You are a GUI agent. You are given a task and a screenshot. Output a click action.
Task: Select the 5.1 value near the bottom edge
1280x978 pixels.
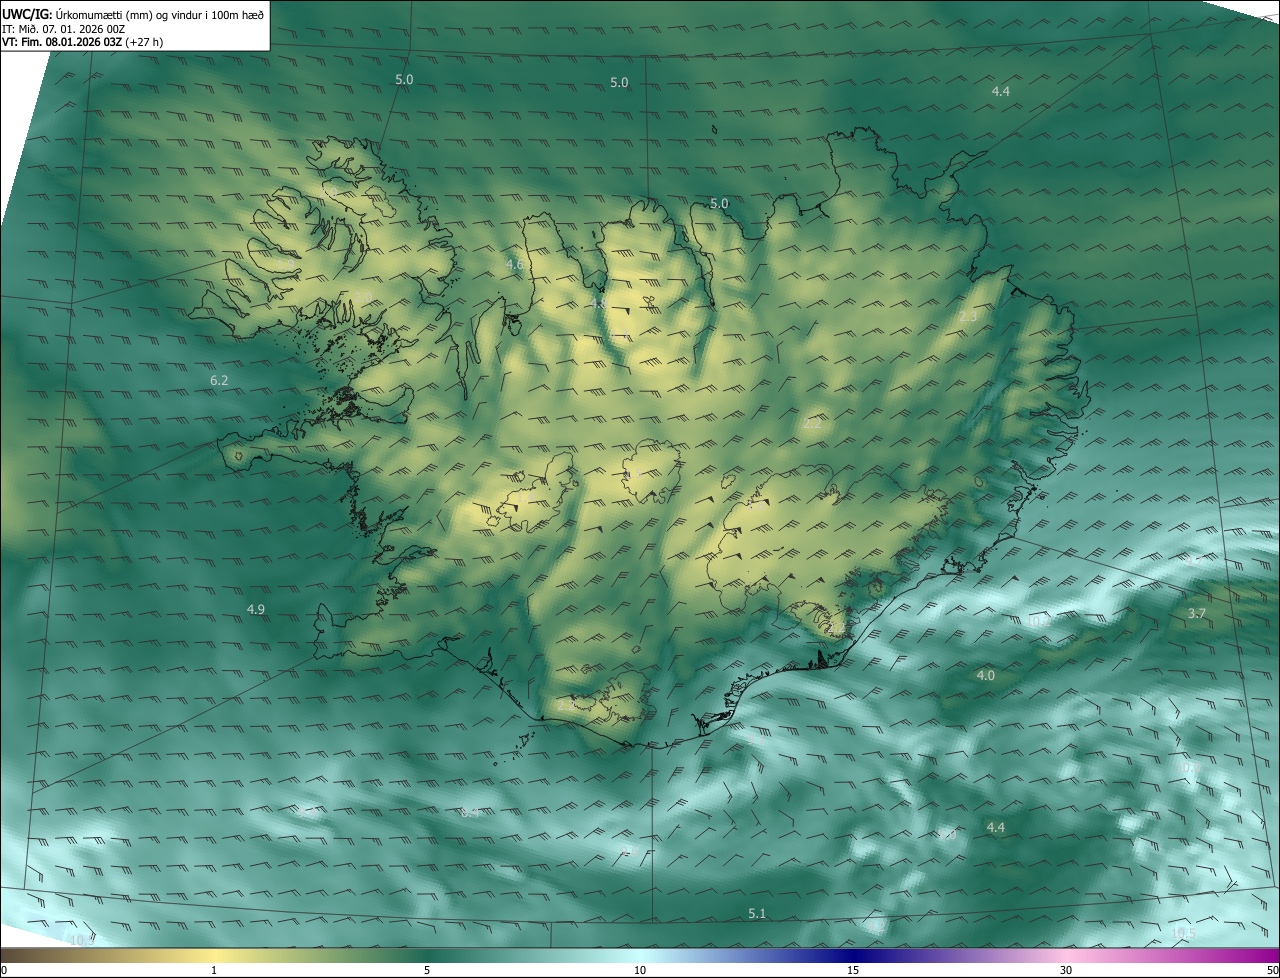tap(757, 913)
